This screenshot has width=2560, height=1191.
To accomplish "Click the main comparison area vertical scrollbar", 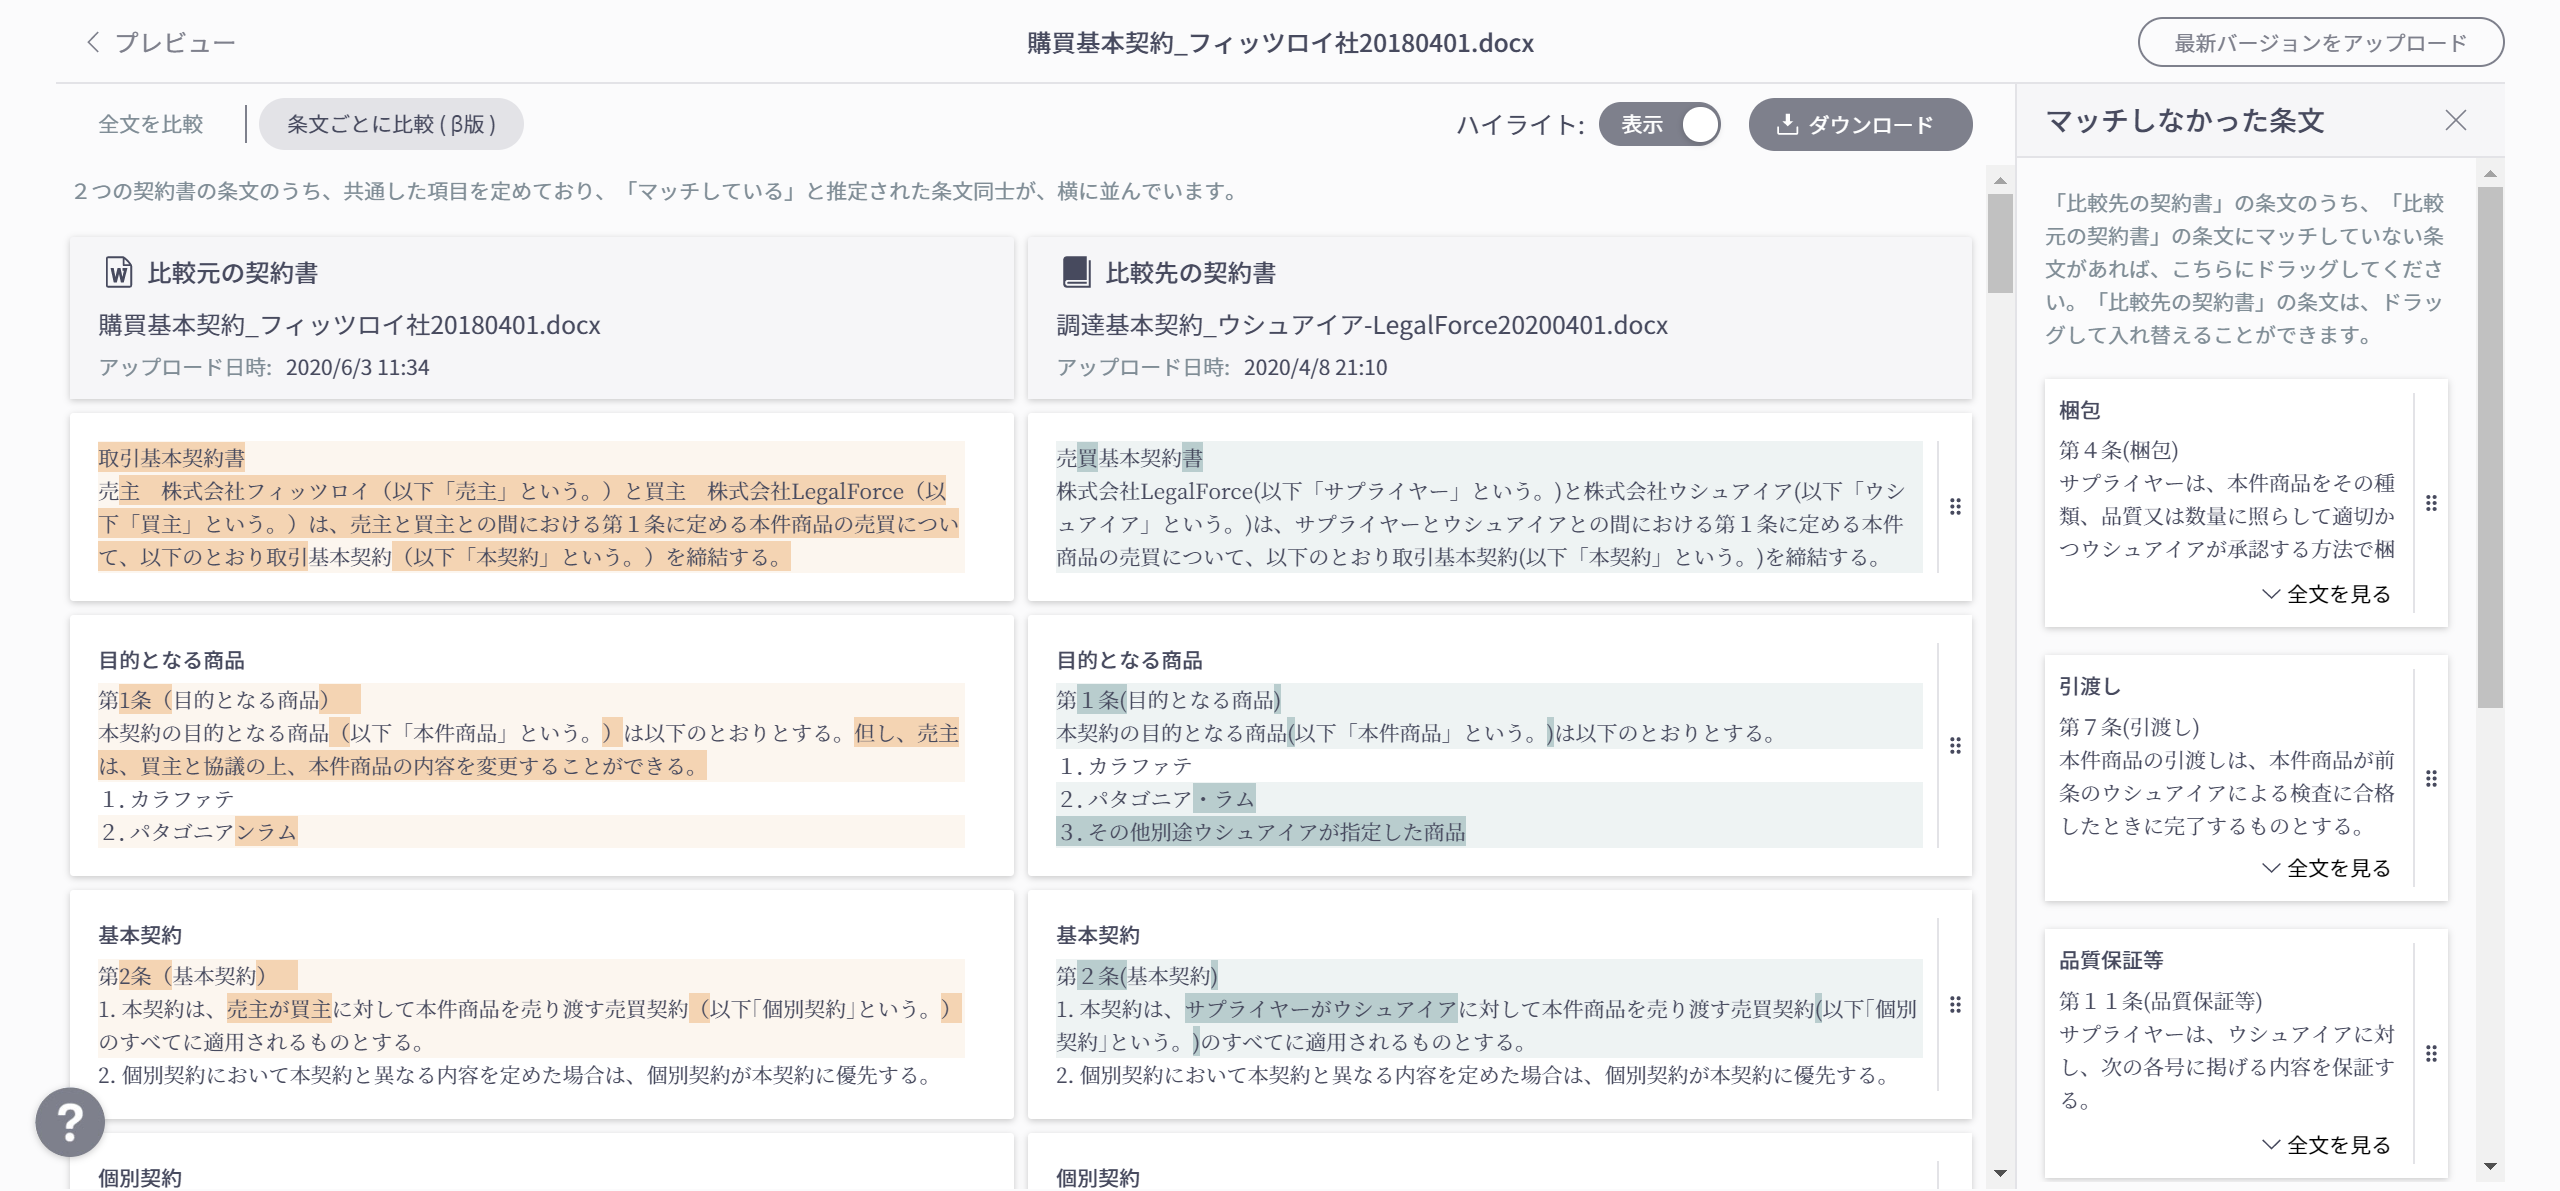I will click(2000, 243).
